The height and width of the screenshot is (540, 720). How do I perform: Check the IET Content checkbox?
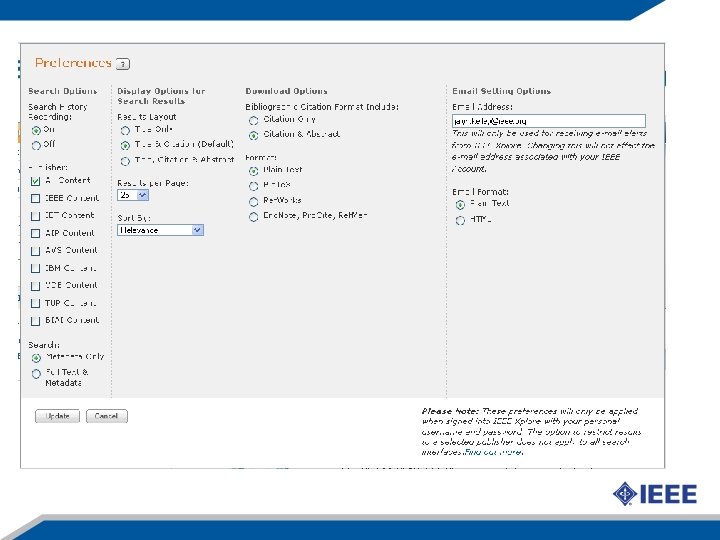pos(35,216)
